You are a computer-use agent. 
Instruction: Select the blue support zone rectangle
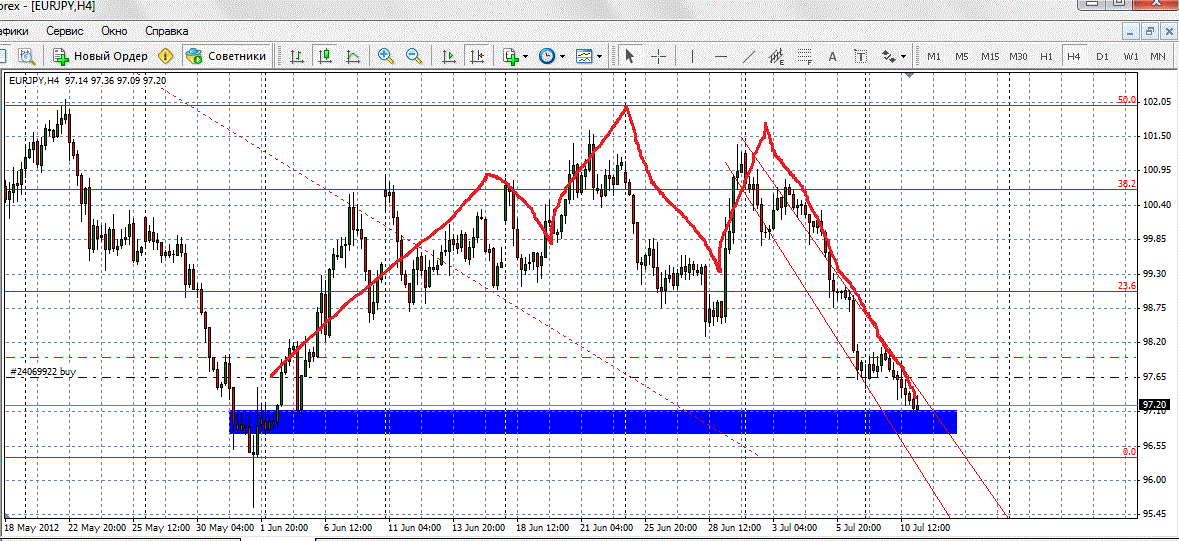(x=600, y=421)
